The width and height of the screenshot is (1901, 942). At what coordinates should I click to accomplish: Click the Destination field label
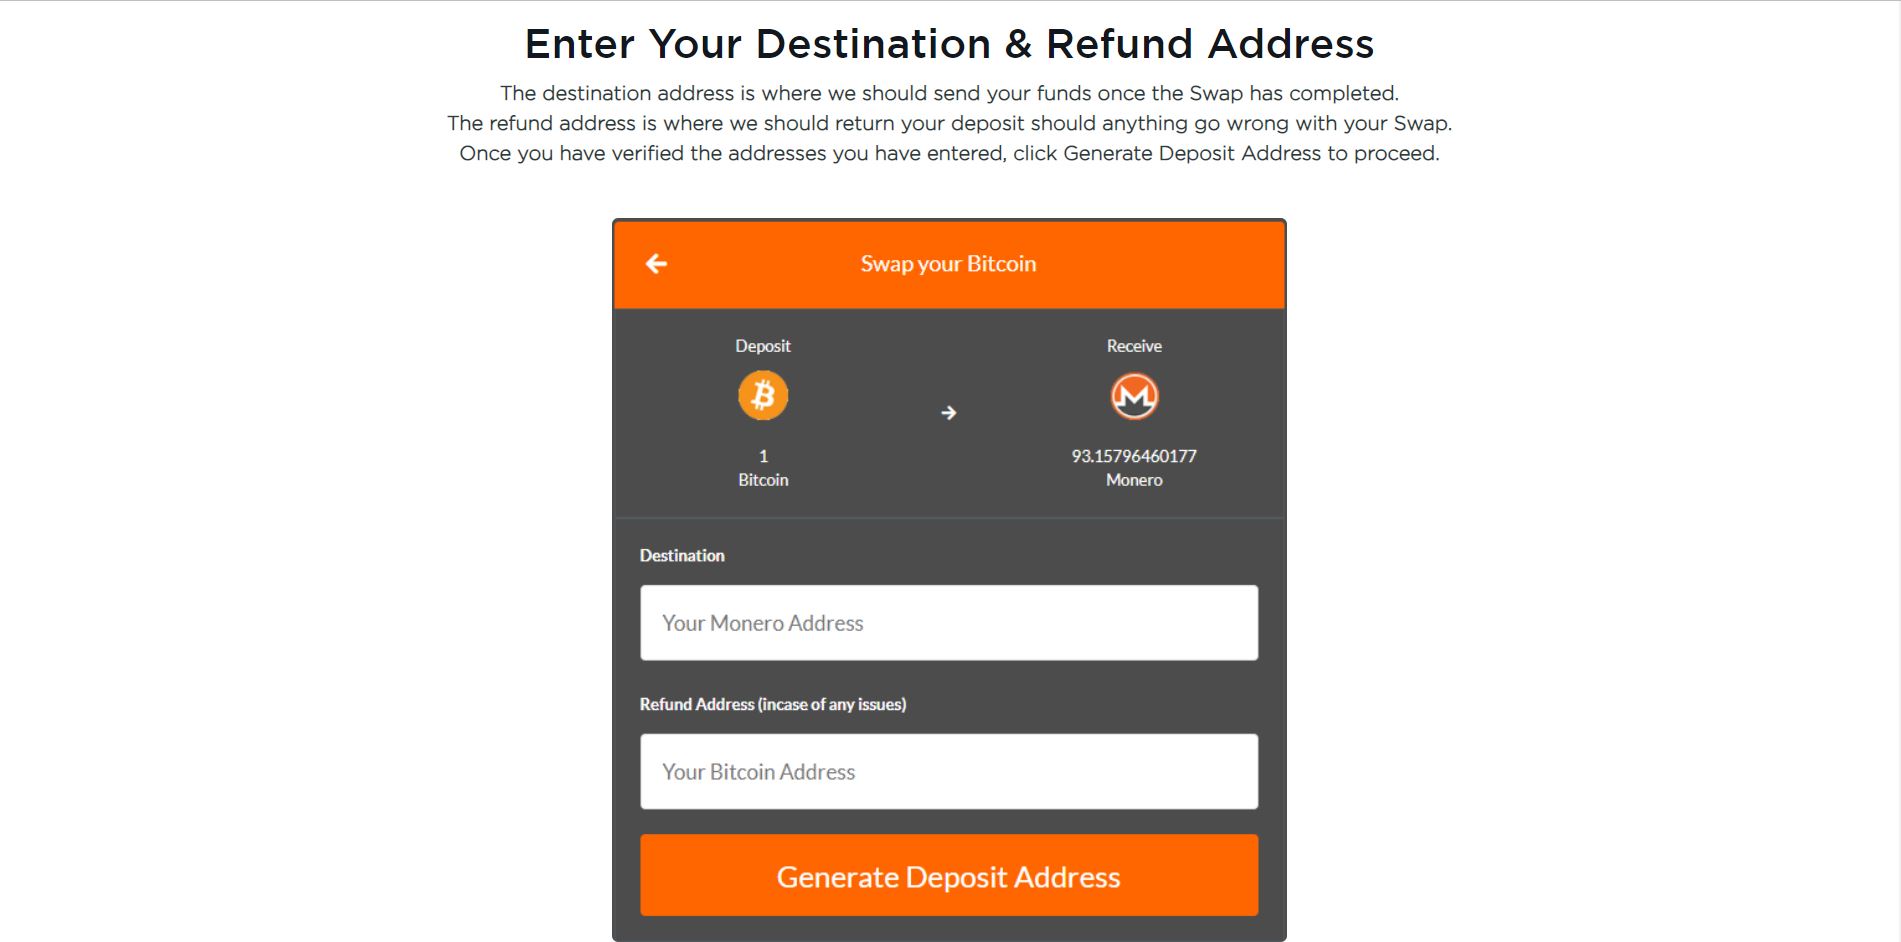(682, 556)
